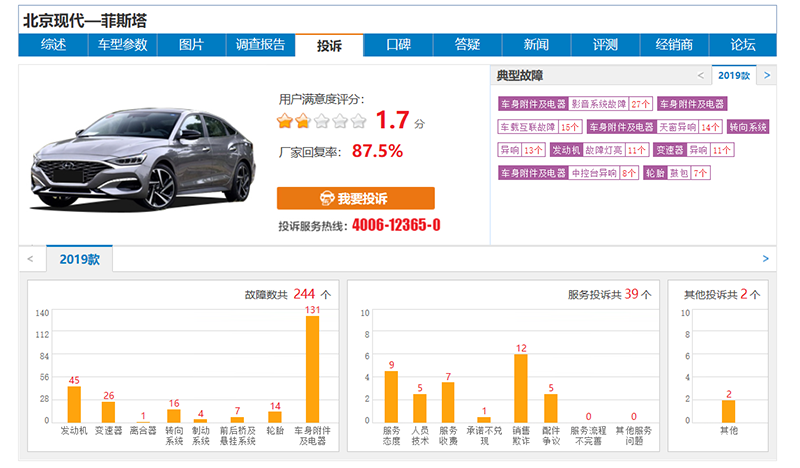Click the third gray rating star

[x=321, y=121]
